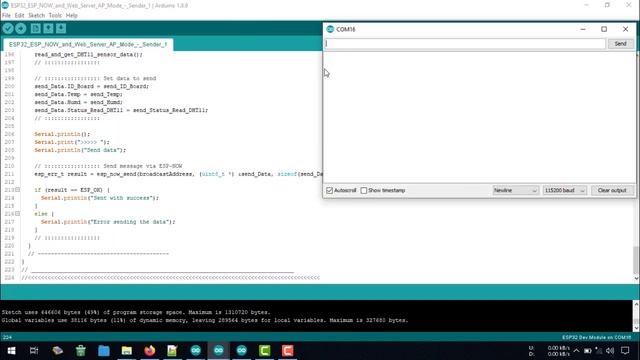Open the Notepad++ taskbar icon
This screenshot has width=640, height=360.
pos(172,351)
